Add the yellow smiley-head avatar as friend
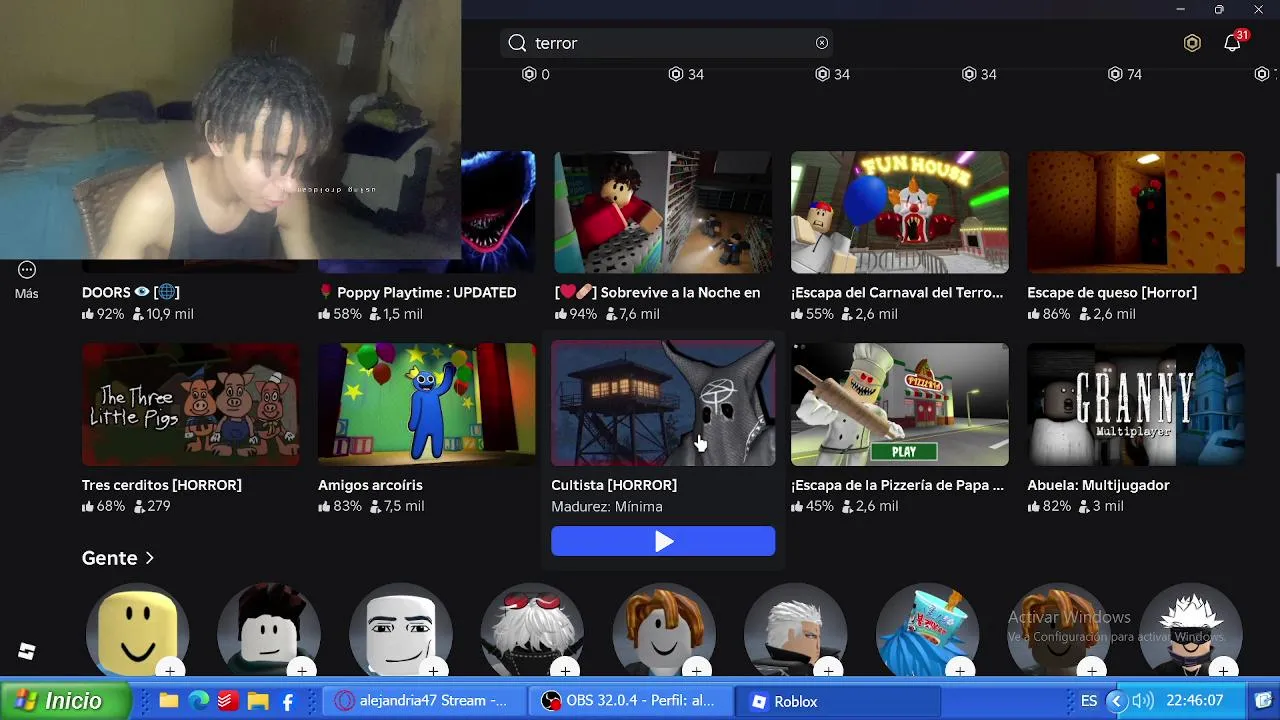 tap(170, 669)
